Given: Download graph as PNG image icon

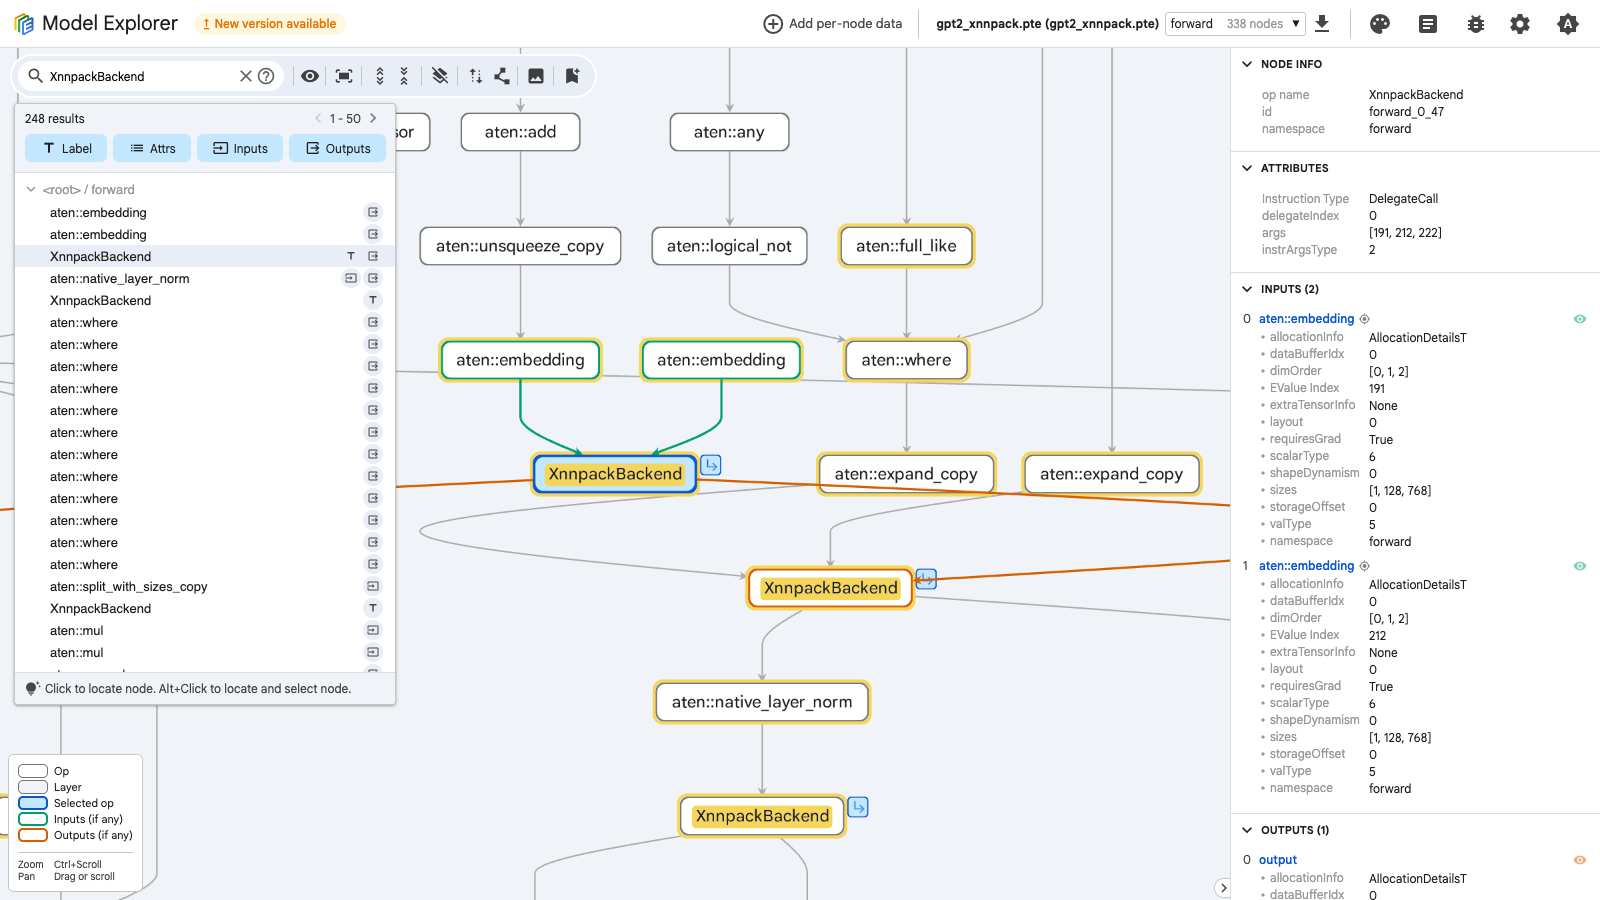Looking at the screenshot, I should (536, 76).
